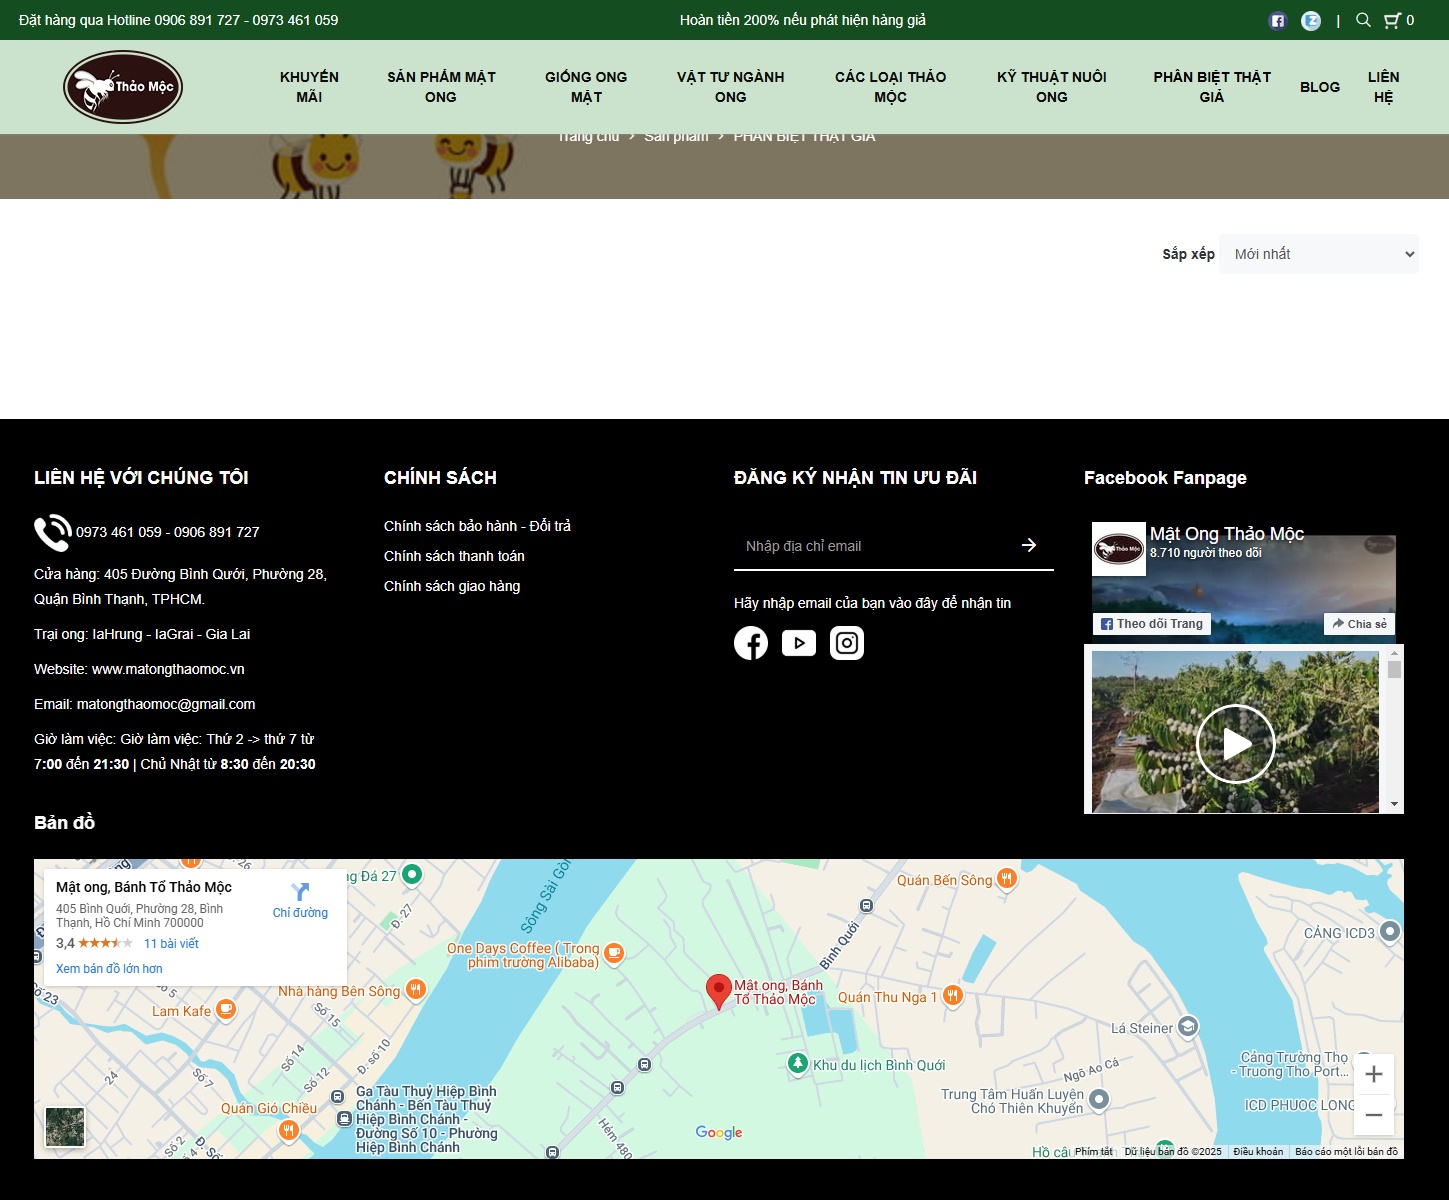
Task: Click the Chỉ đường directions icon
Action: coord(300,892)
